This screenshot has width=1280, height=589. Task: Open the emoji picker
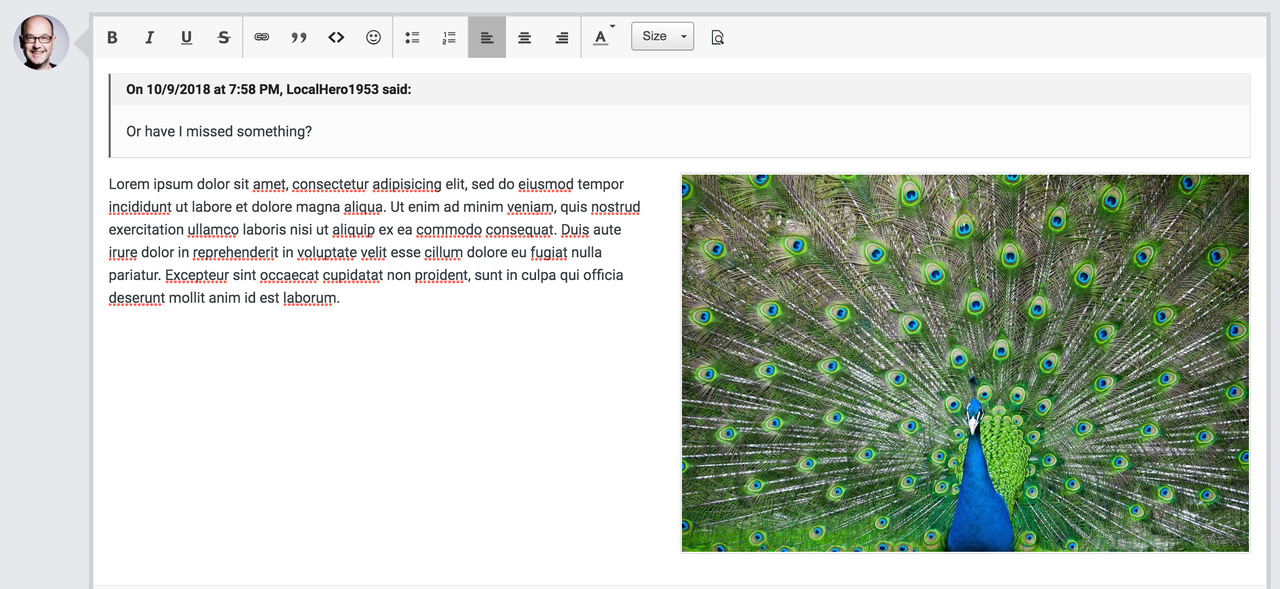(373, 37)
